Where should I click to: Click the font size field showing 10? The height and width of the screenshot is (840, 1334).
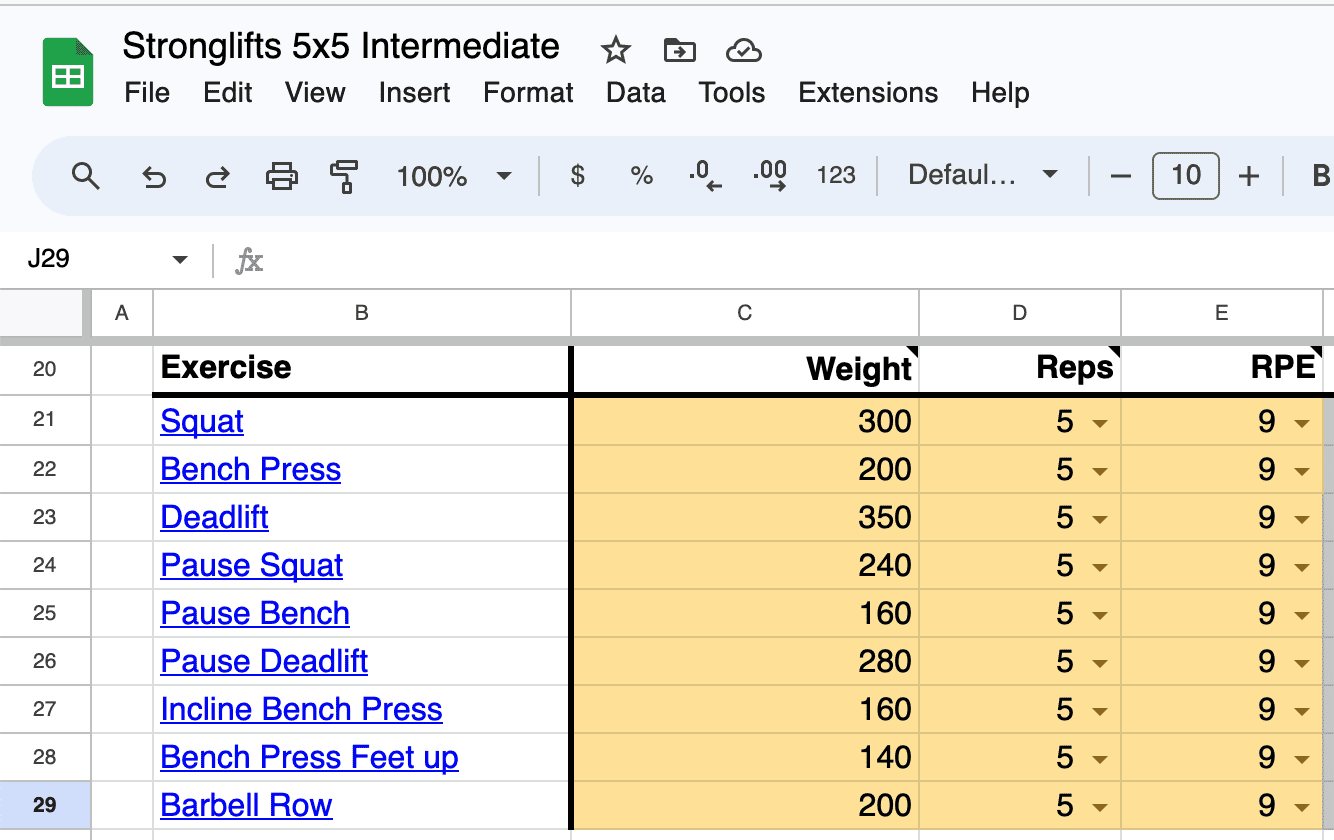1185,177
